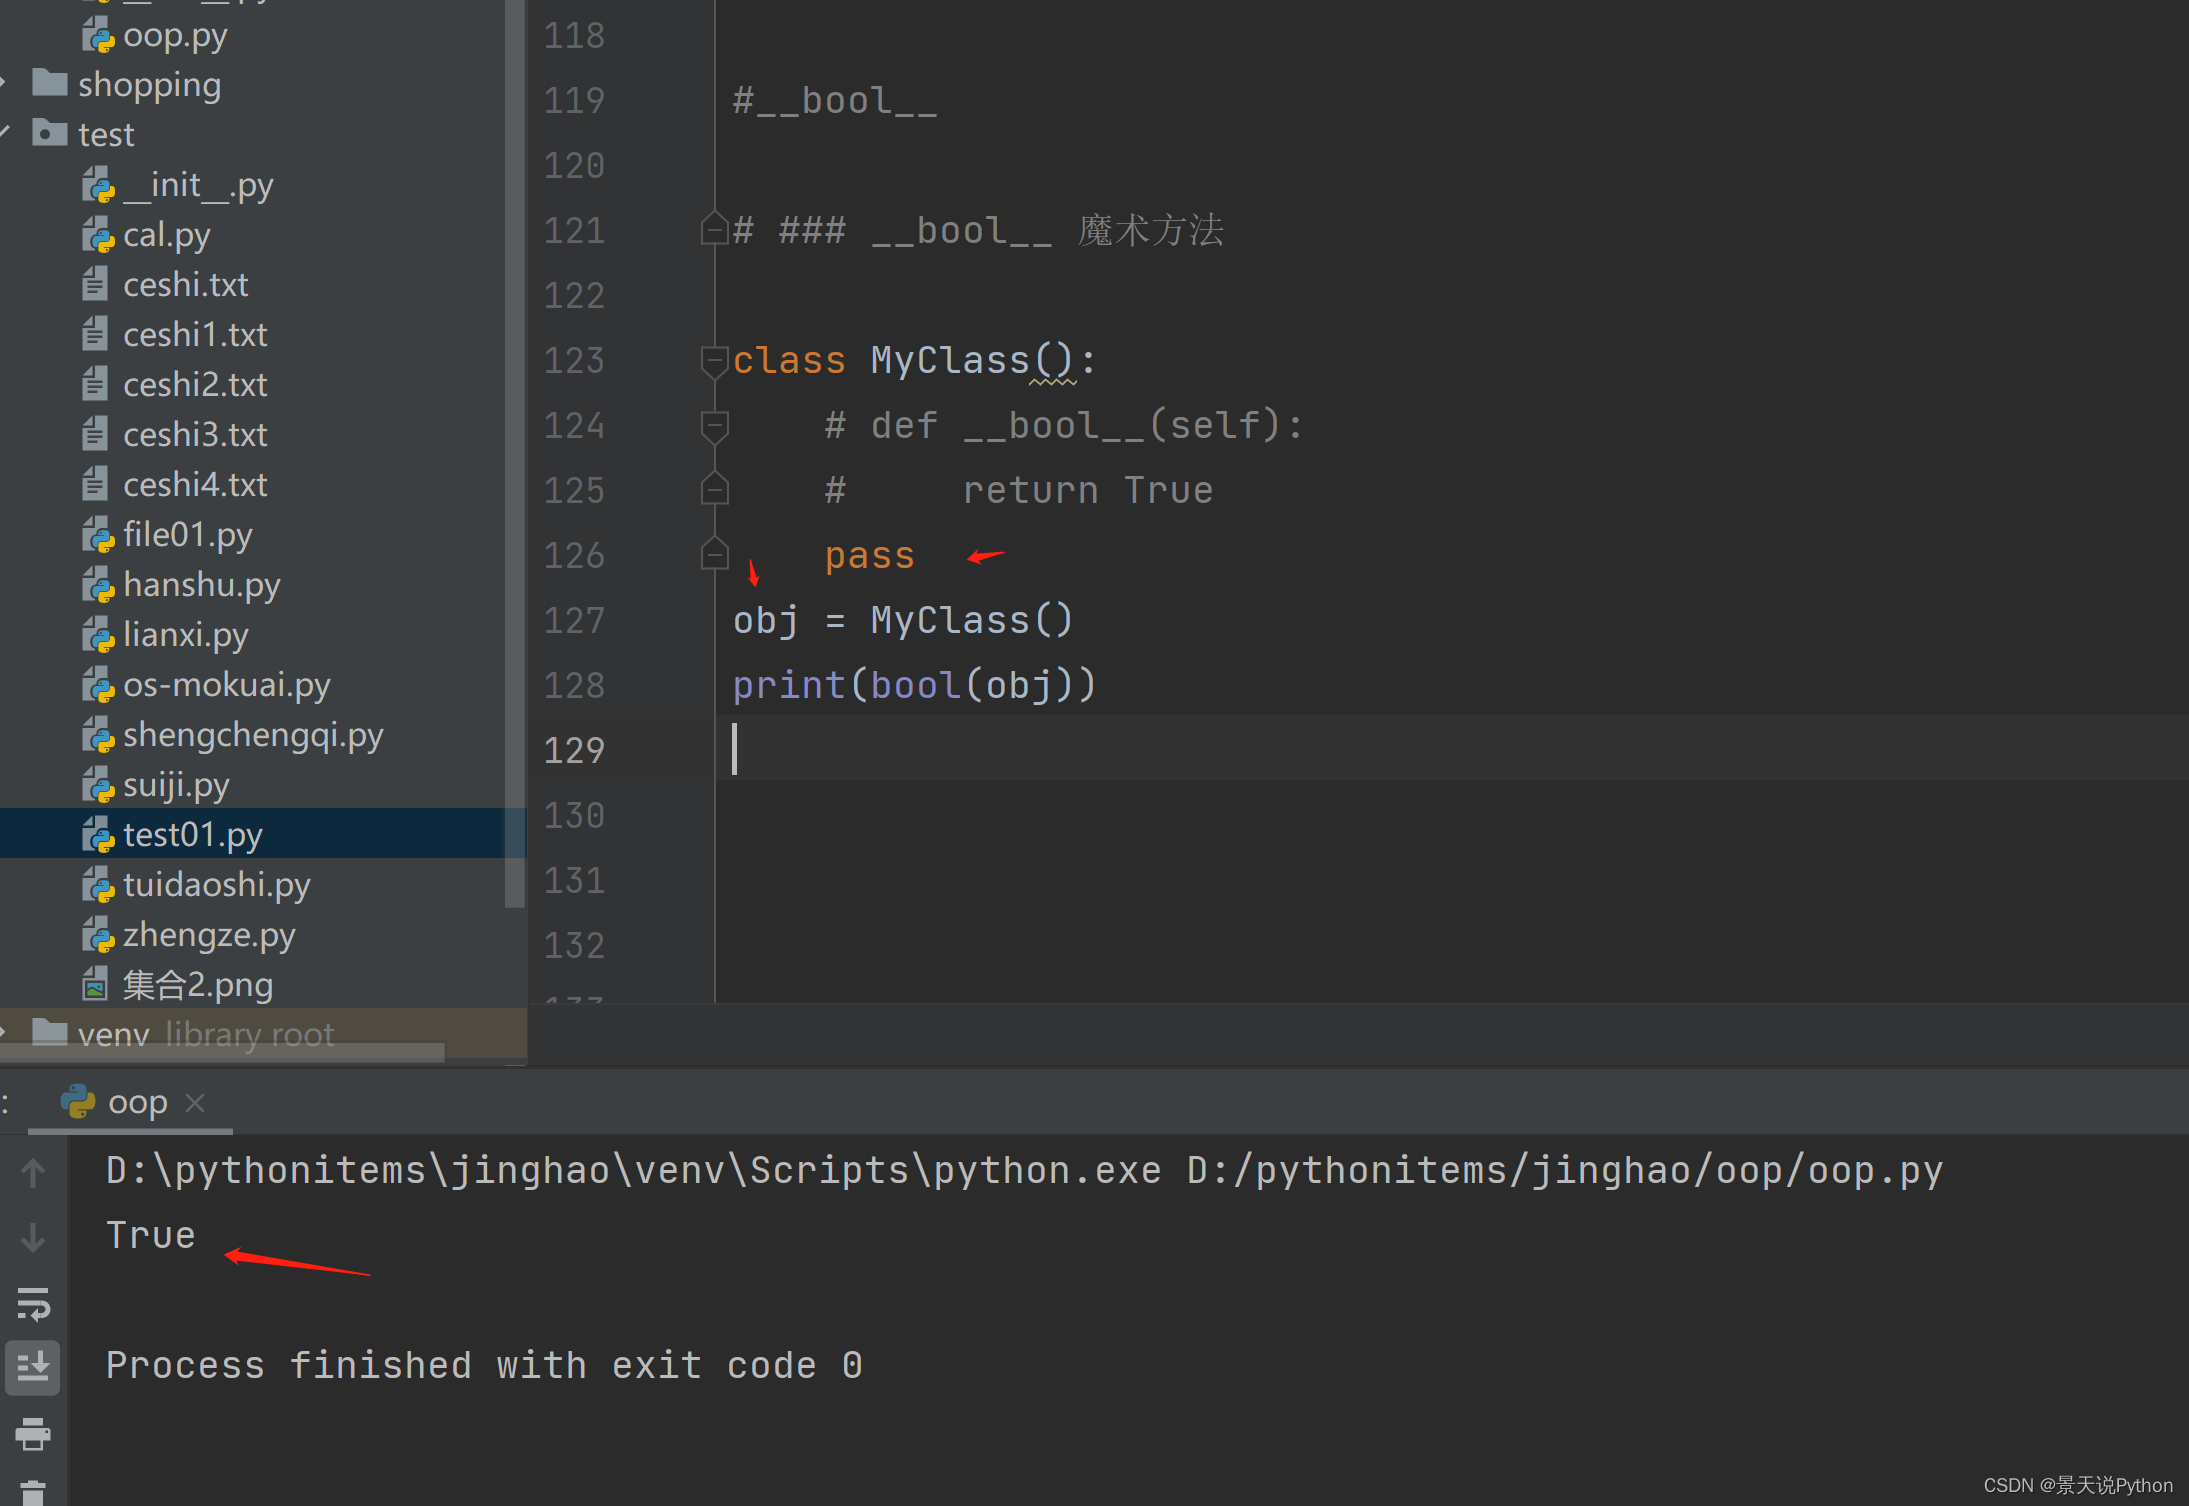Click the project tree horizontal scrollbar
This screenshot has width=2189, height=1506.
coord(222,1051)
